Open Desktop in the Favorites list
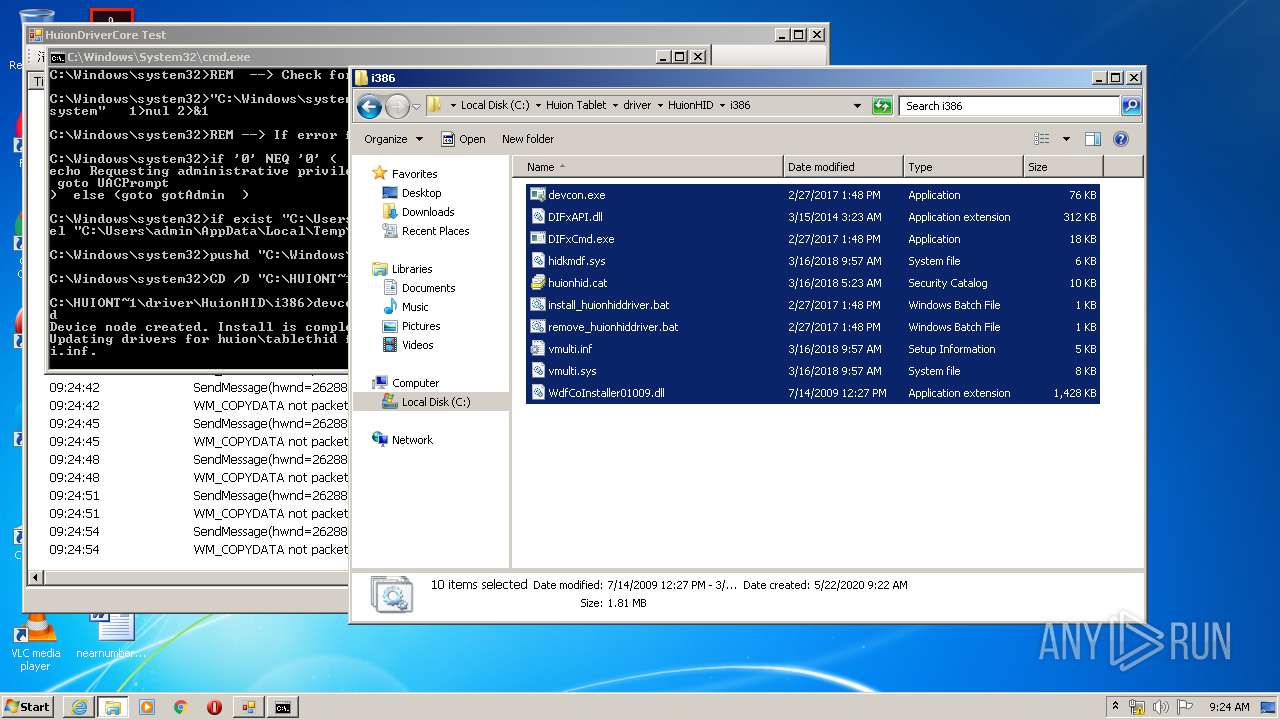 point(421,193)
